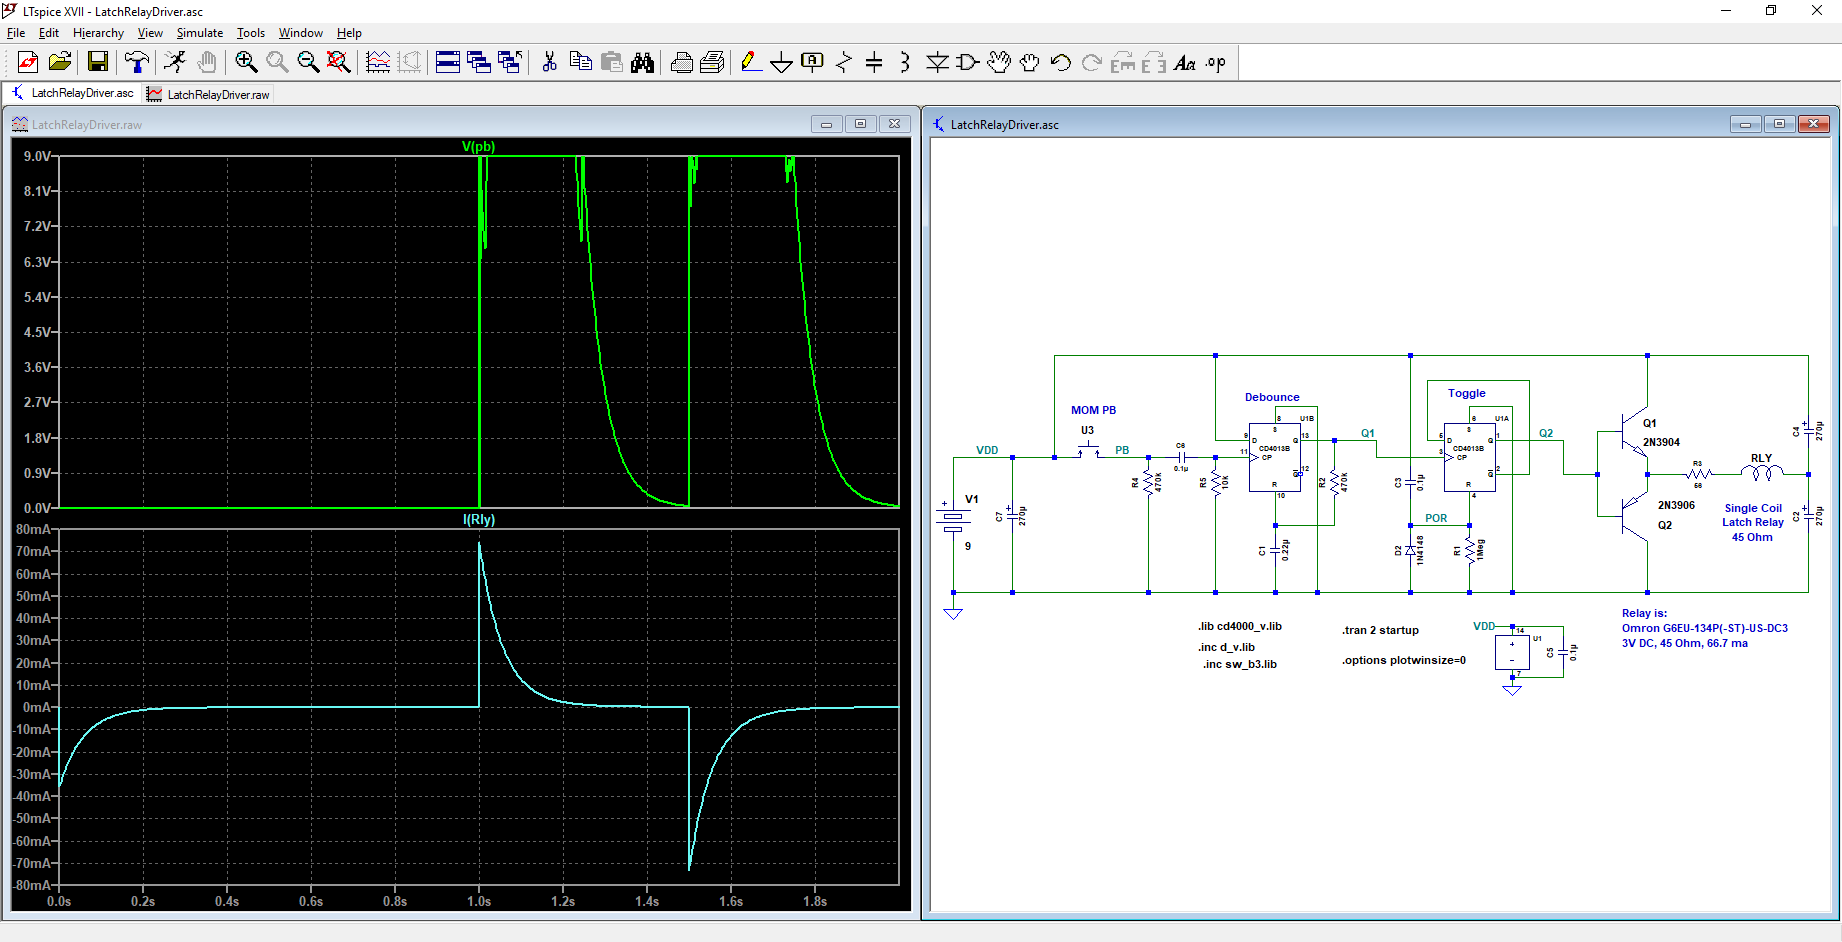This screenshot has height=942, width=1842.
Task: Click the 'Debounce' label in the schematic
Action: pyautogui.click(x=1272, y=397)
